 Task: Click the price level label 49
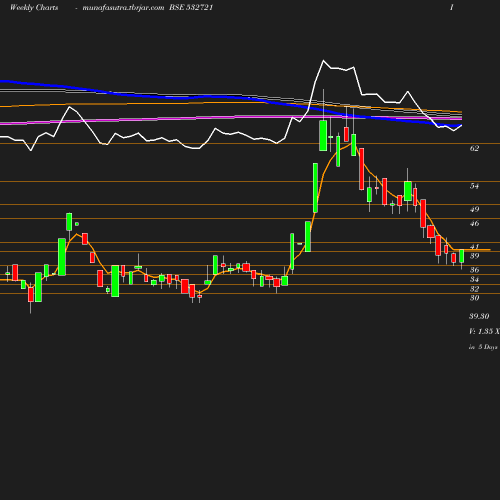coord(474,209)
